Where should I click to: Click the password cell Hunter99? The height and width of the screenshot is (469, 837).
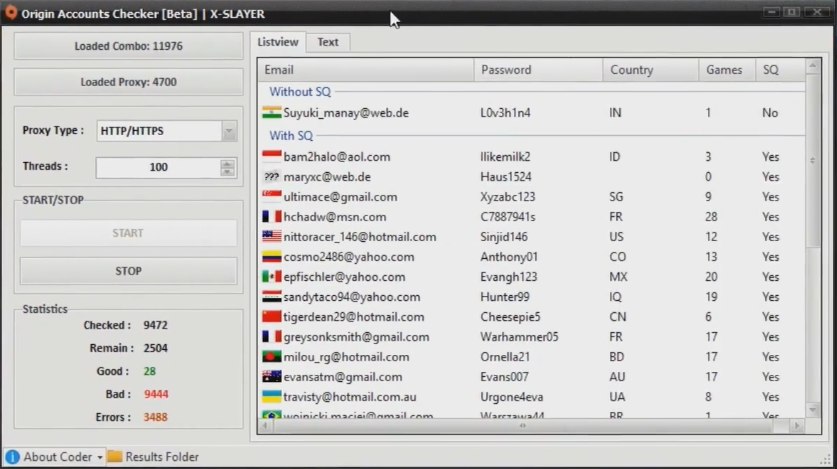pos(504,297)
